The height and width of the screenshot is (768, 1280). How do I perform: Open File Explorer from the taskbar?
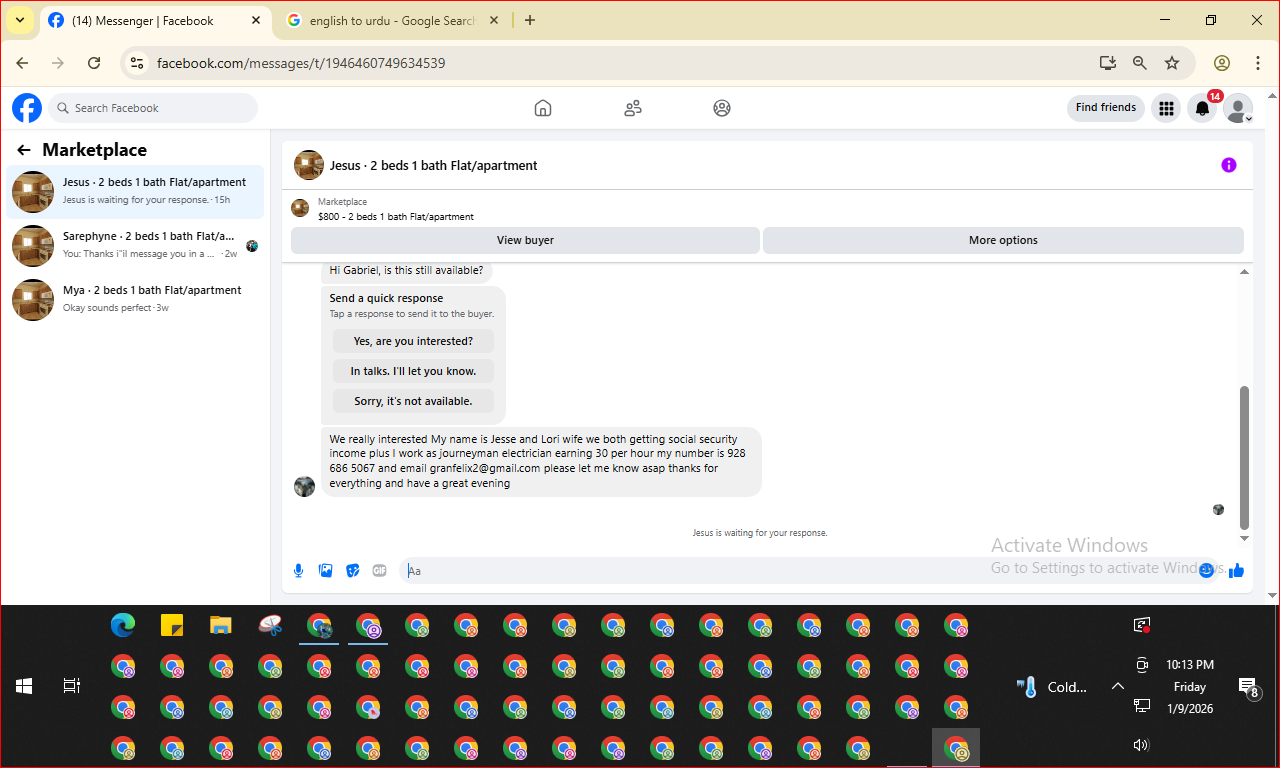pyautogui.click(x=221, y=626)
